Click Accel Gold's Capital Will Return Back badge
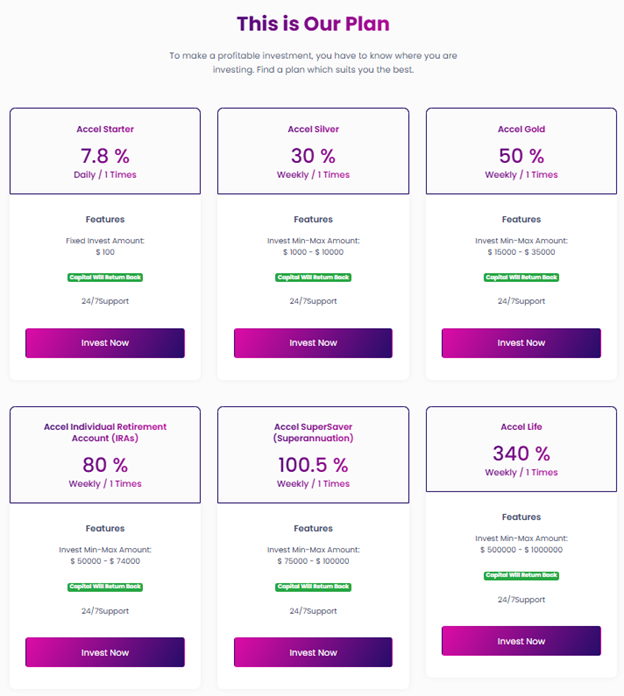This screenshot has height=696, width=624. (521, 277)
